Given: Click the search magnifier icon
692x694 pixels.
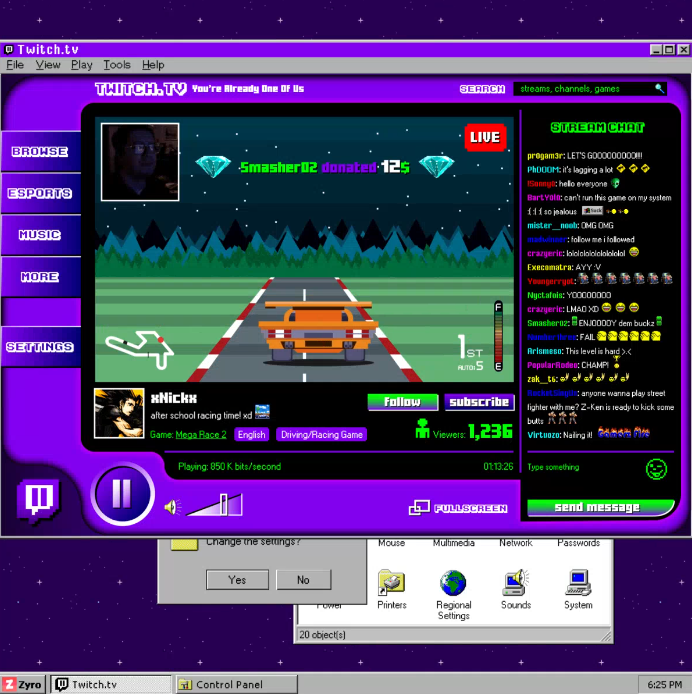Looking at the screenshot, I should point(659,89).
